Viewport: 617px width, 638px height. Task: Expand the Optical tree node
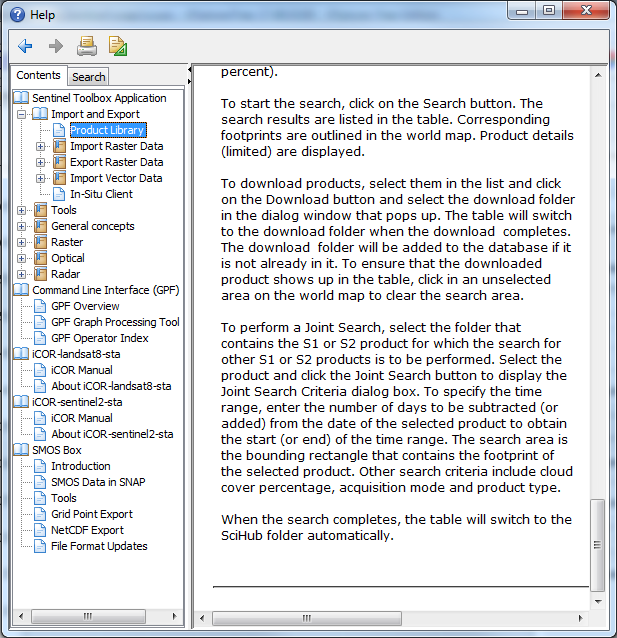point(22,258)
